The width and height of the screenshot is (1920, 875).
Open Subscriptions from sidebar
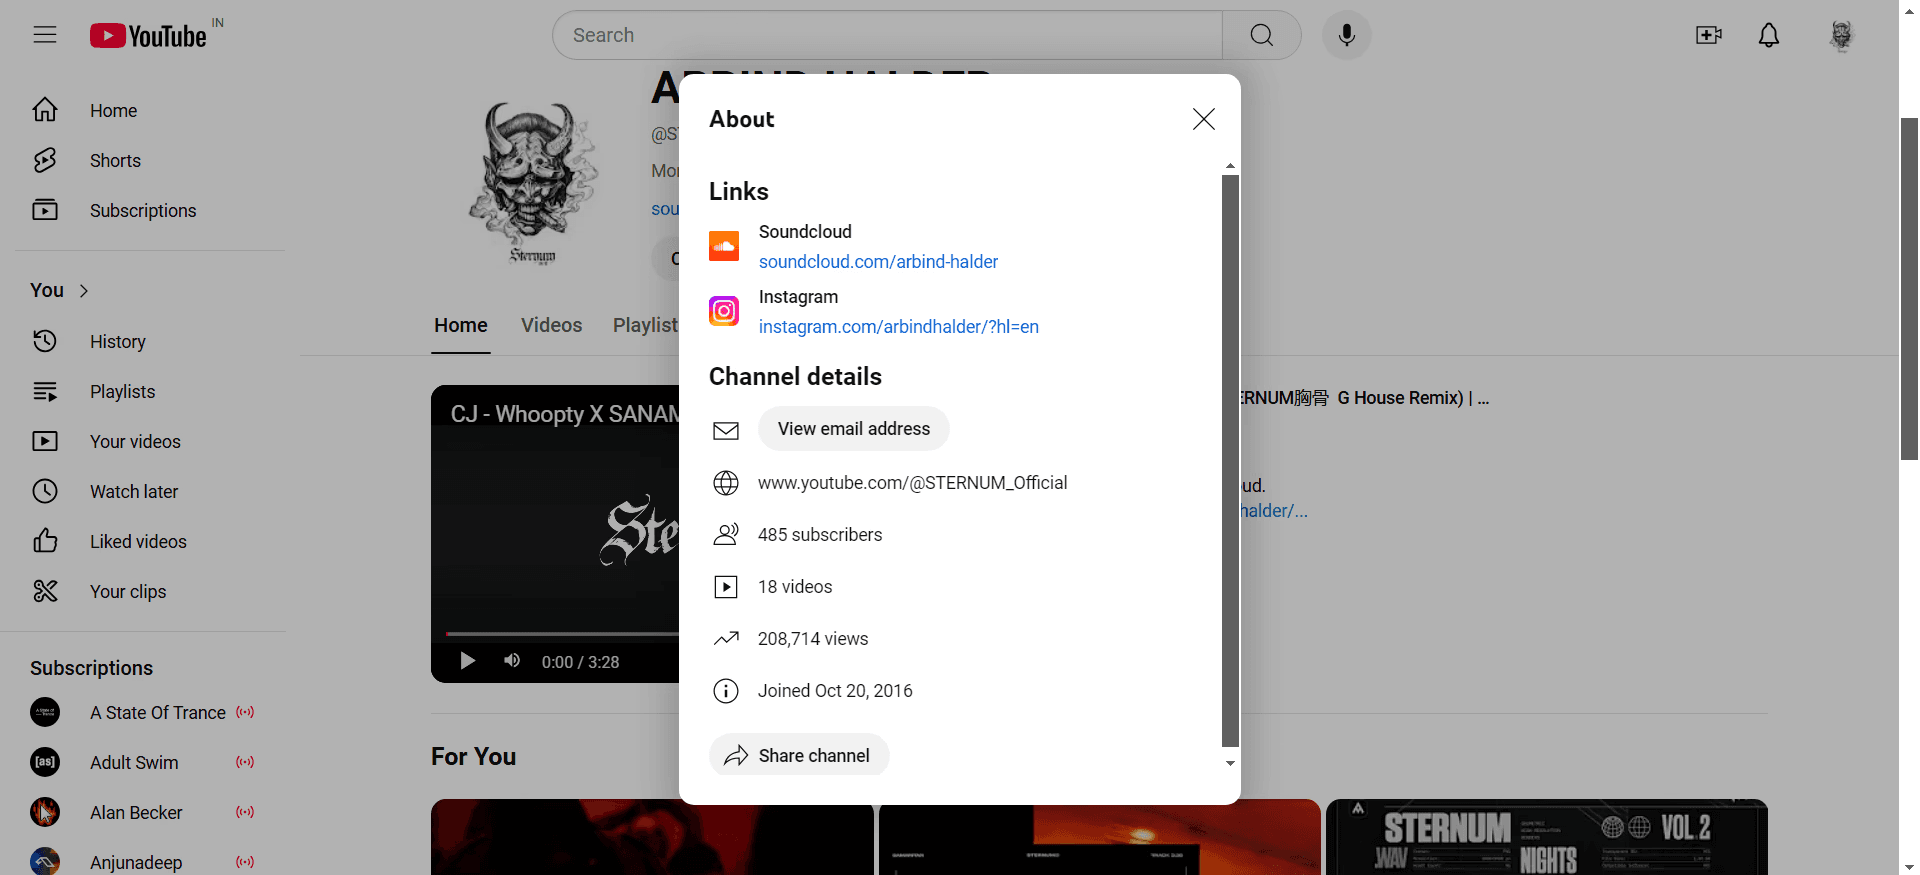150,210
